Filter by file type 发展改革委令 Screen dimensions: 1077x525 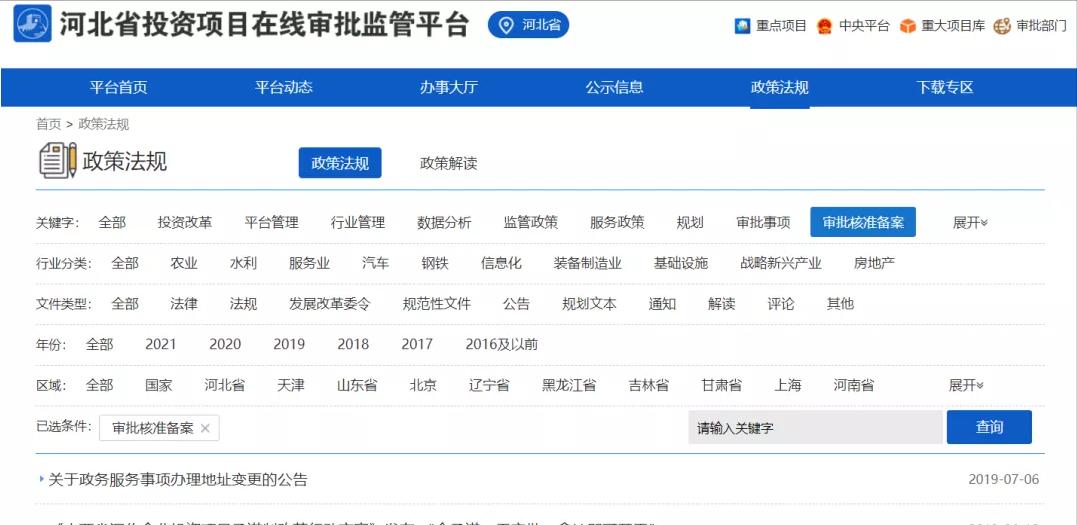coord(330,304)
